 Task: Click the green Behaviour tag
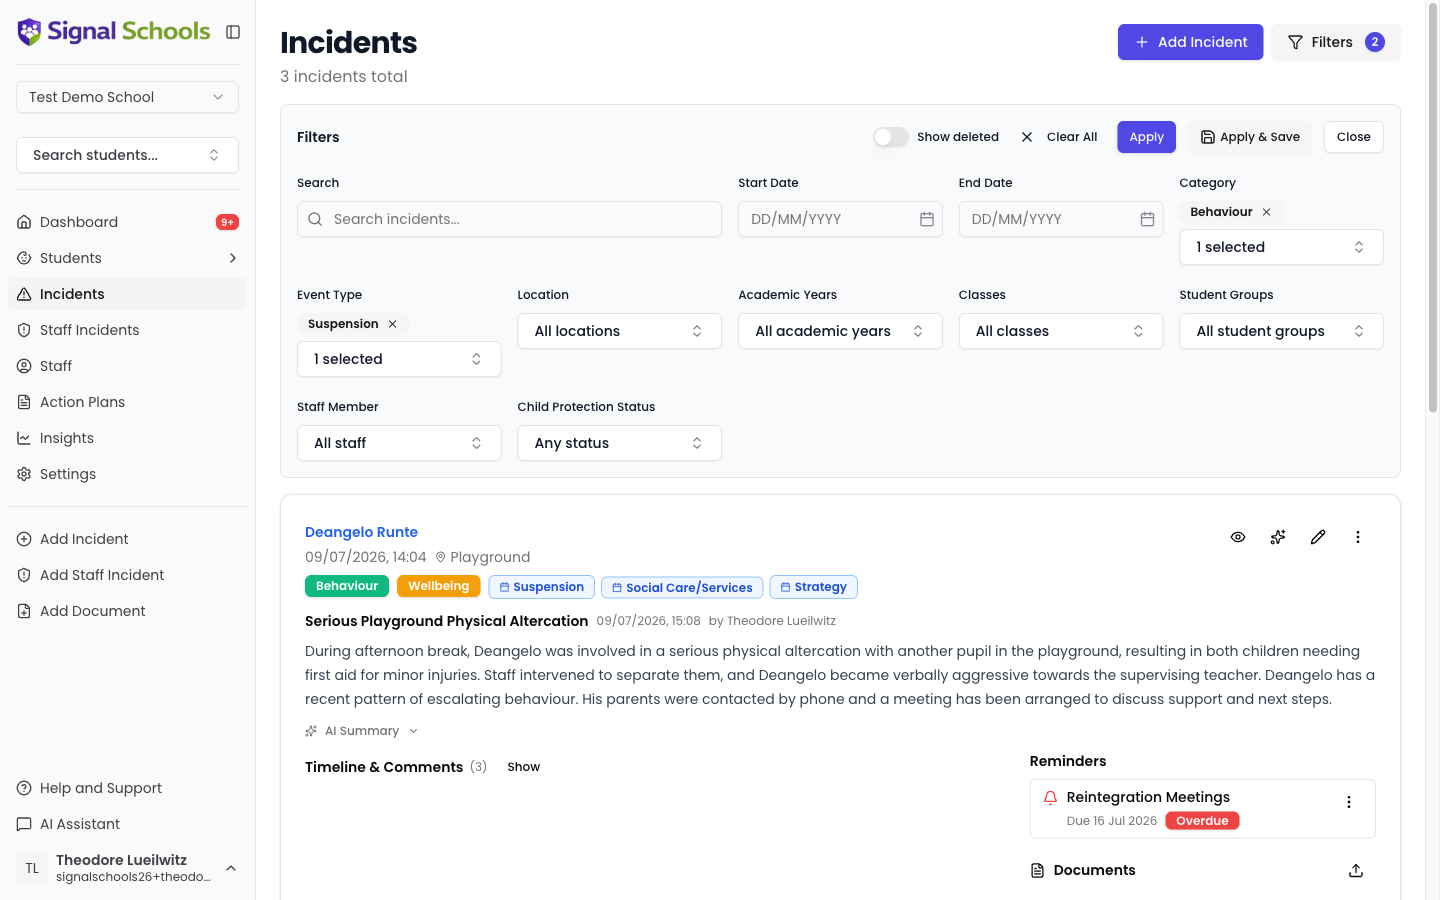347,586
